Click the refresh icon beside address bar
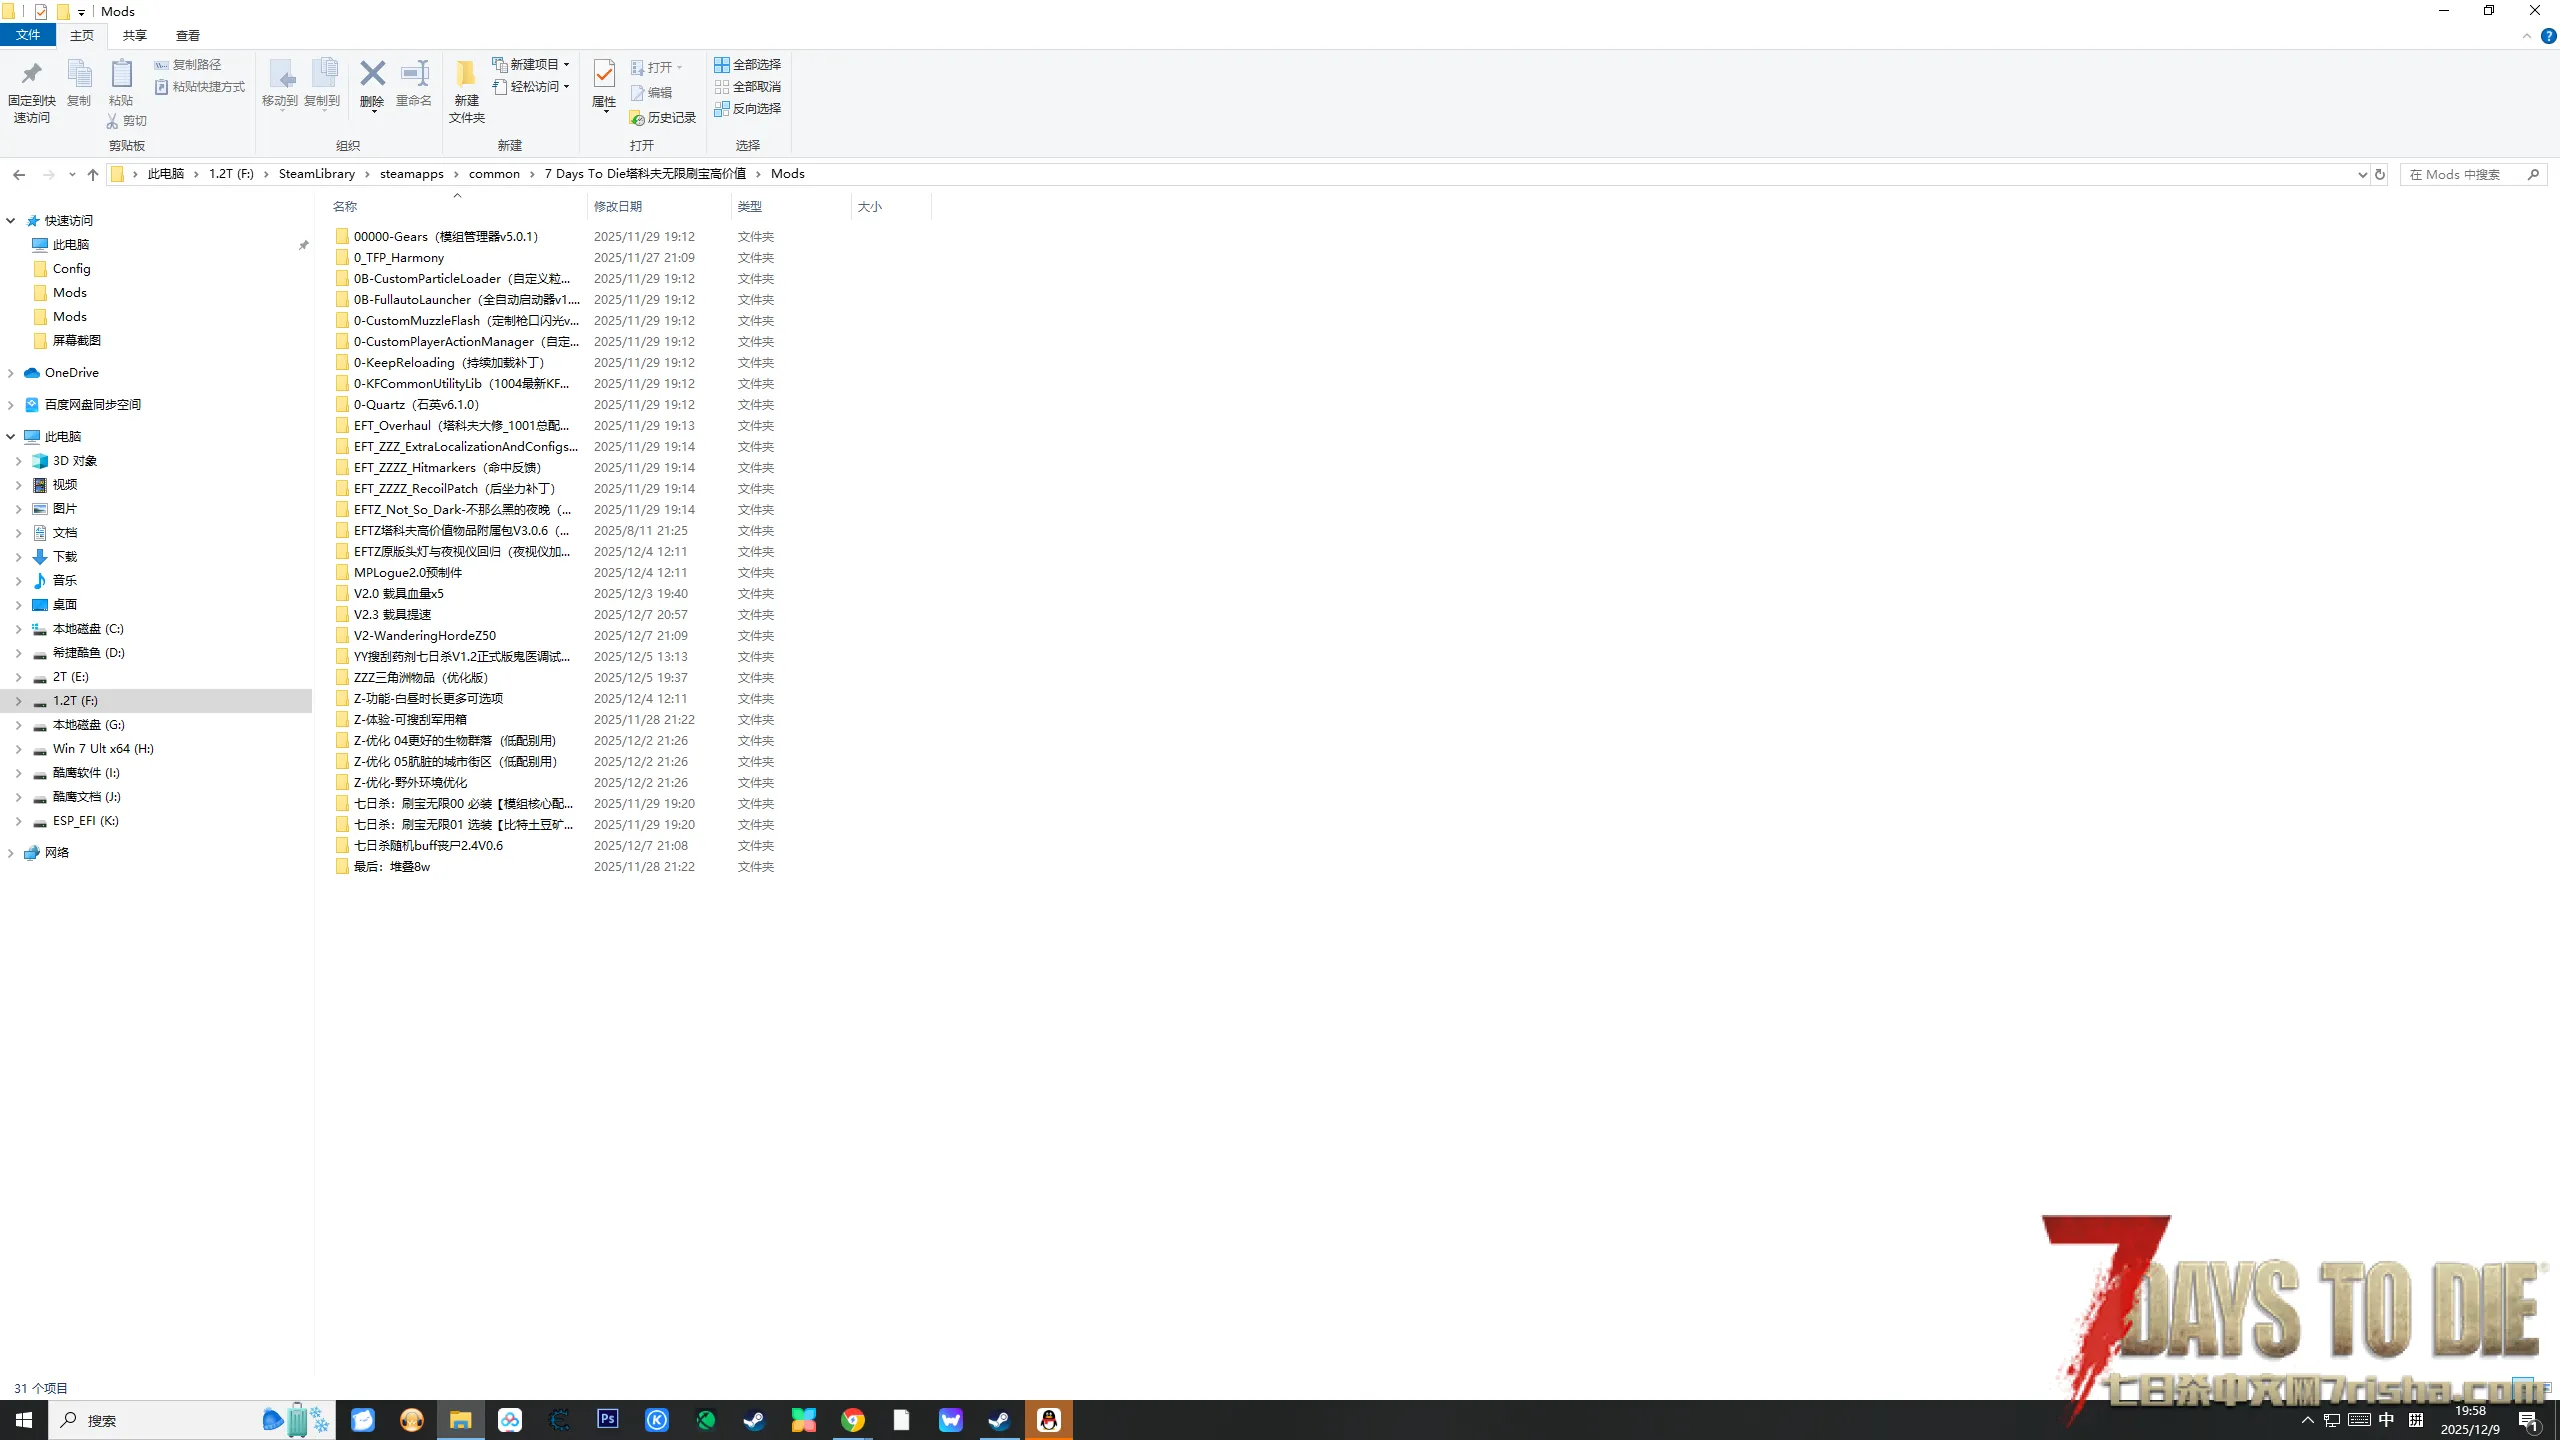This screenshot has width=2560, height=1440. coord(2380,174)
